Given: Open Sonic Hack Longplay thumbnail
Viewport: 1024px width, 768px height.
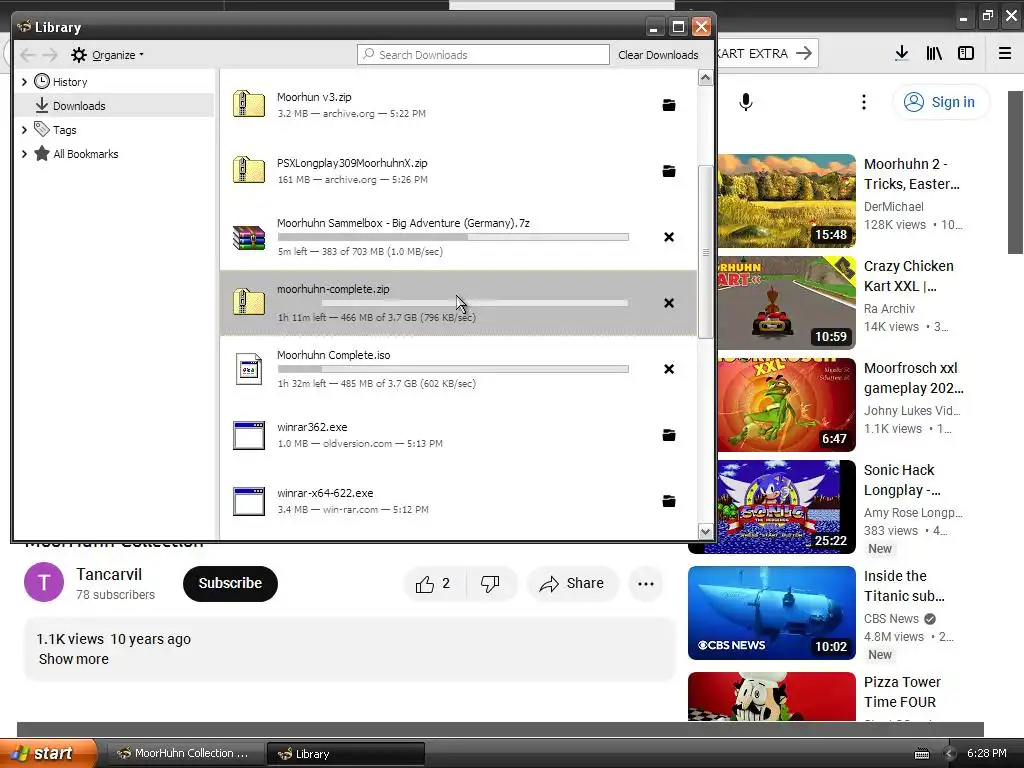Looking at the screenshot, I should click(x=786, y=507).
